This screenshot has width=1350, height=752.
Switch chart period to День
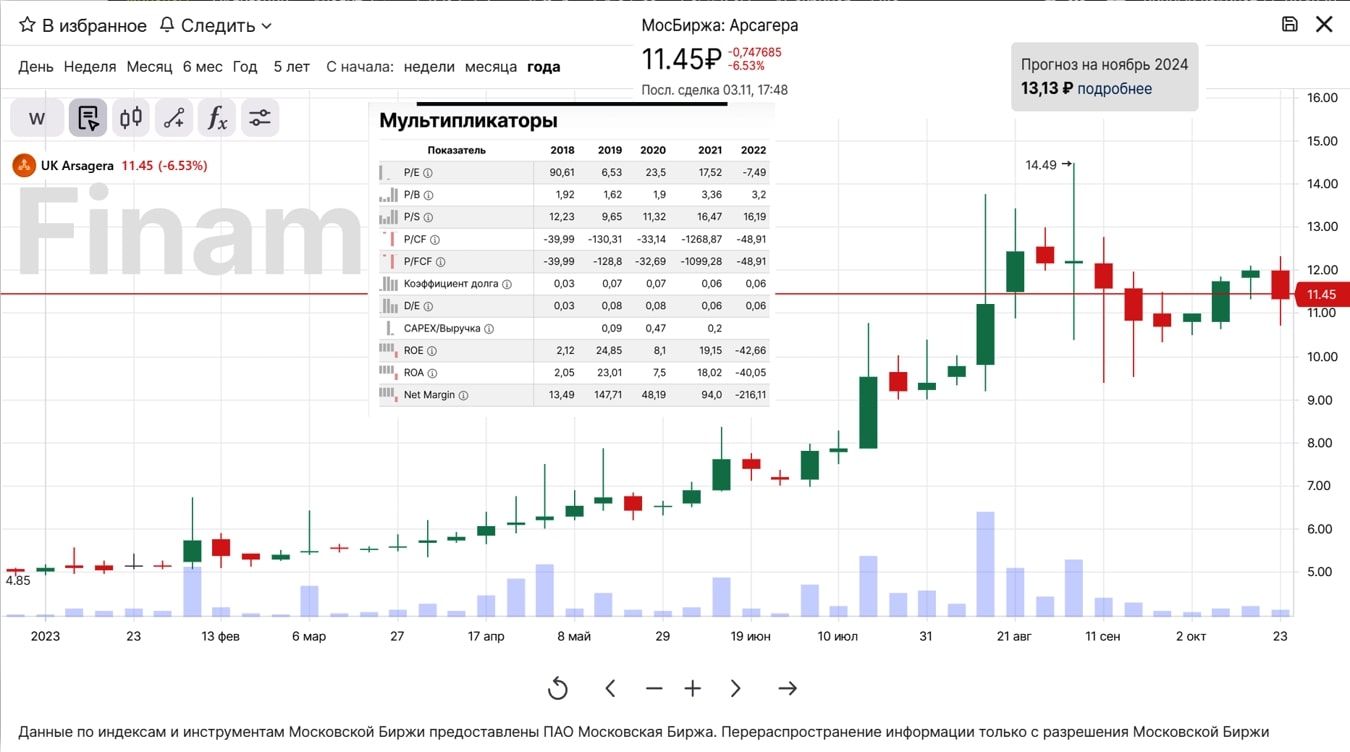pos(36,67)
